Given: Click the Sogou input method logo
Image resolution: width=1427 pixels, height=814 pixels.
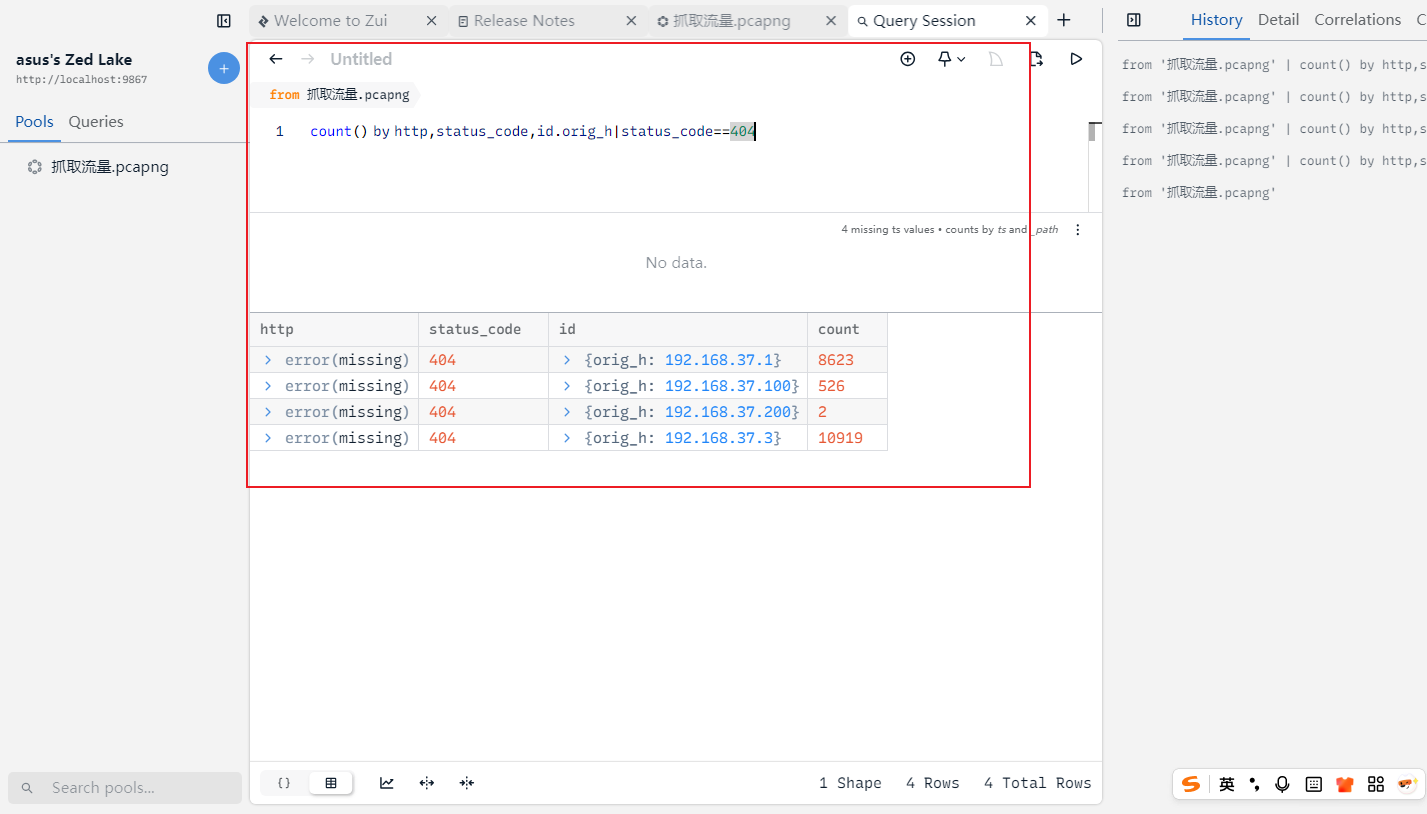Looking at the screenshot, I should point(1191,784).
